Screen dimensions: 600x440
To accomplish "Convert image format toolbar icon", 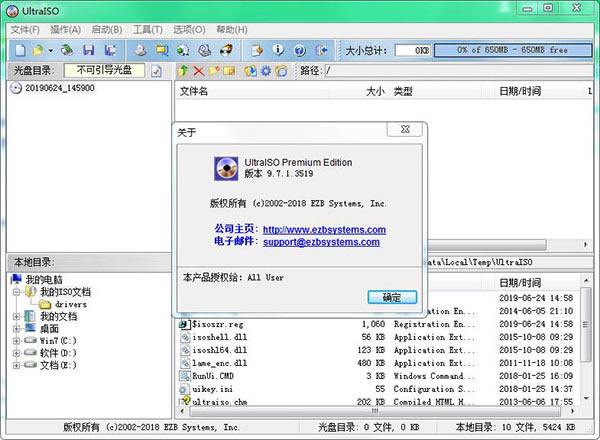I will tap(183, 50).
